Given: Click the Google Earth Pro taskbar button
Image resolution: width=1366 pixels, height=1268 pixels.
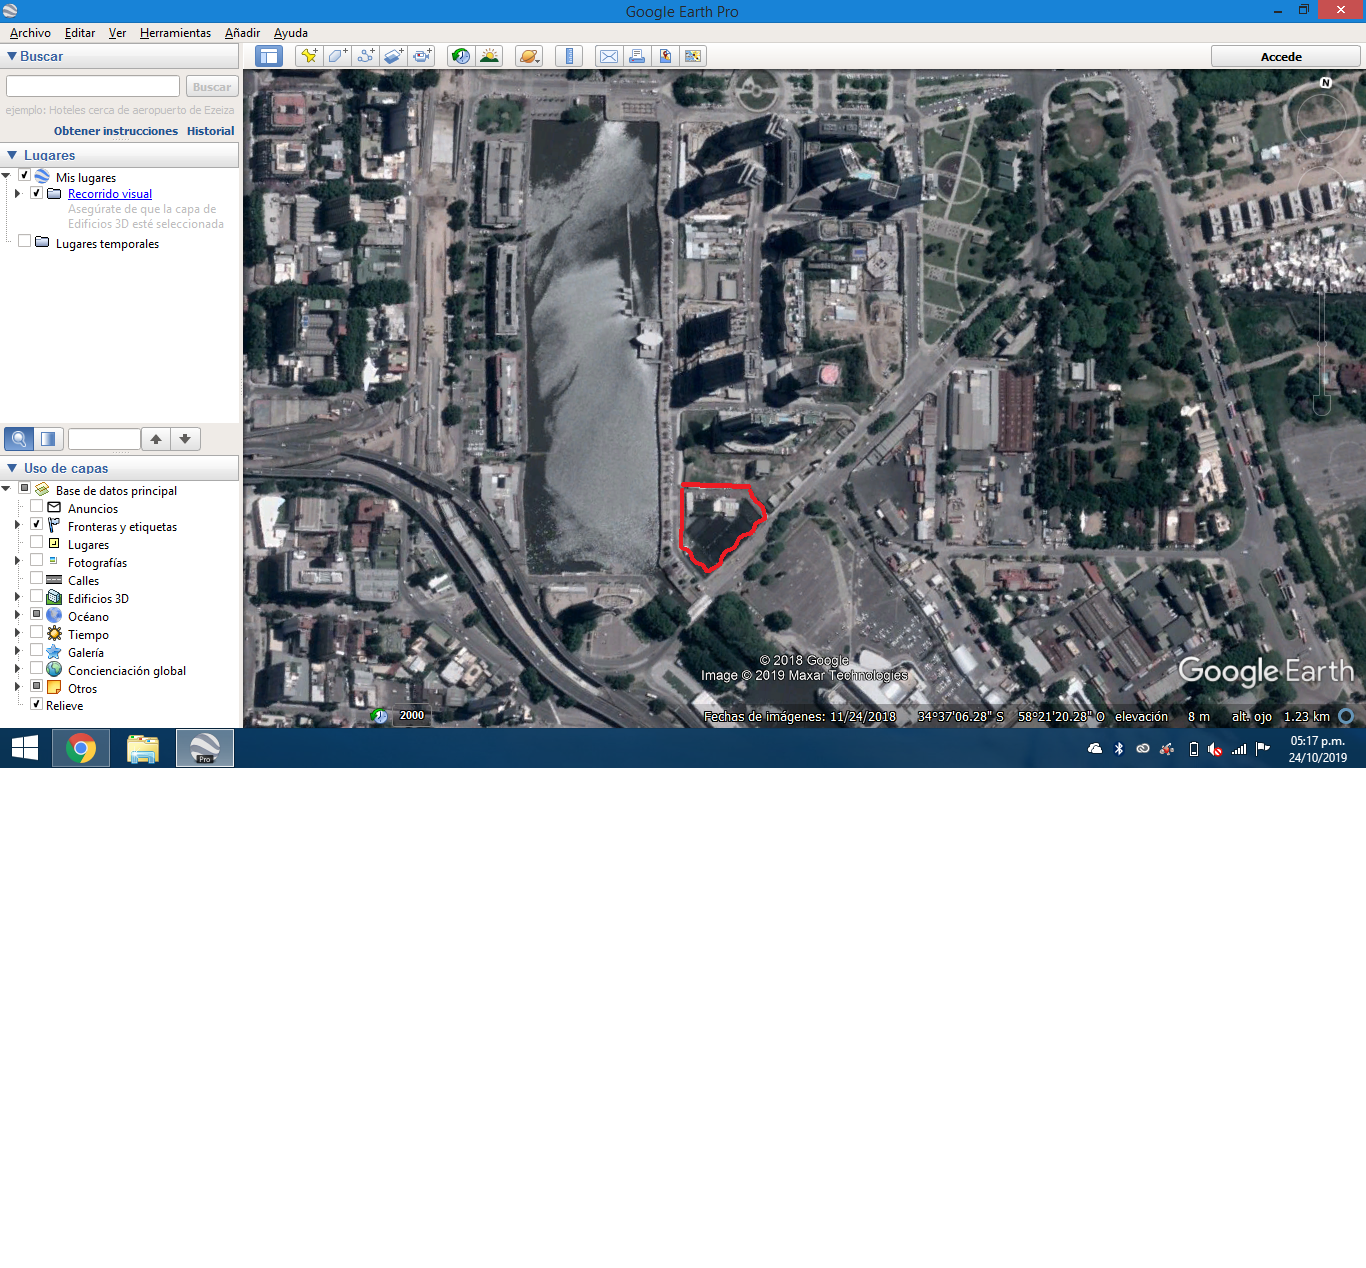Looking at the screenshot, I should pos(205,748).
